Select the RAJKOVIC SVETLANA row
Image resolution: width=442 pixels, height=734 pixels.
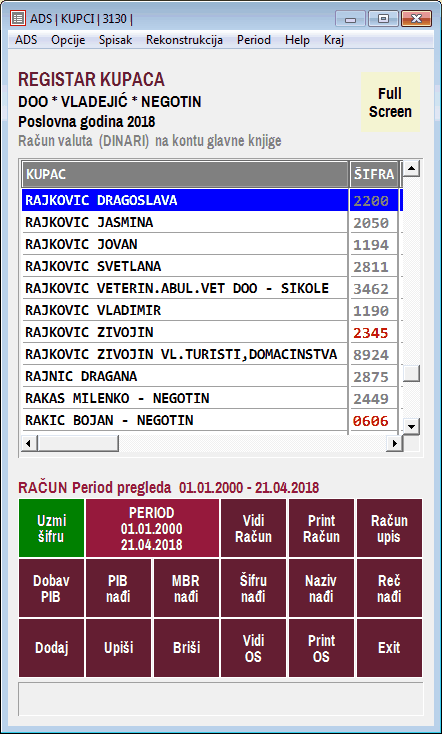pos(210,266)
